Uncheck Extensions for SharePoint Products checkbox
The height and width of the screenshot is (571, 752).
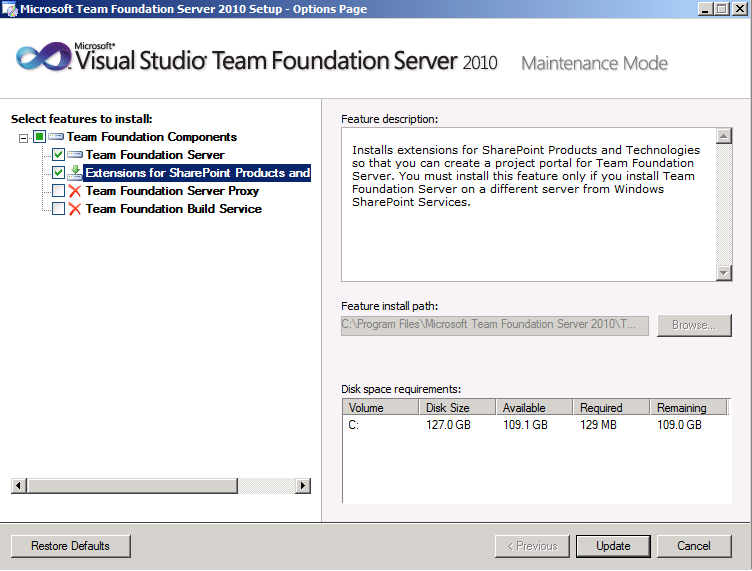(59, 173)
